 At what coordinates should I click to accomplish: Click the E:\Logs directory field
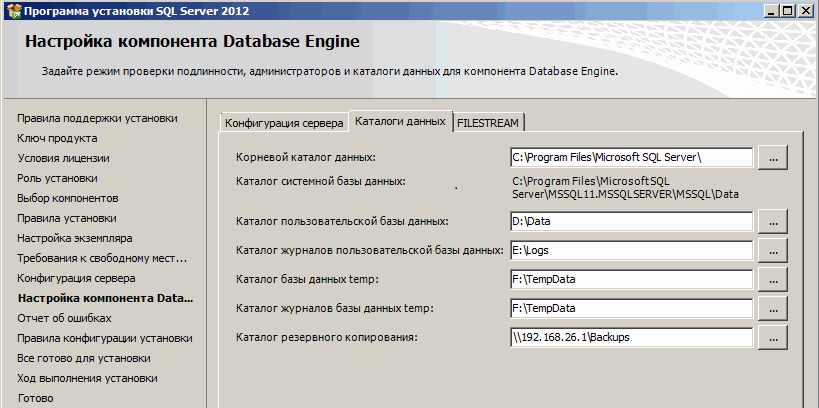(x=632, y=251)
